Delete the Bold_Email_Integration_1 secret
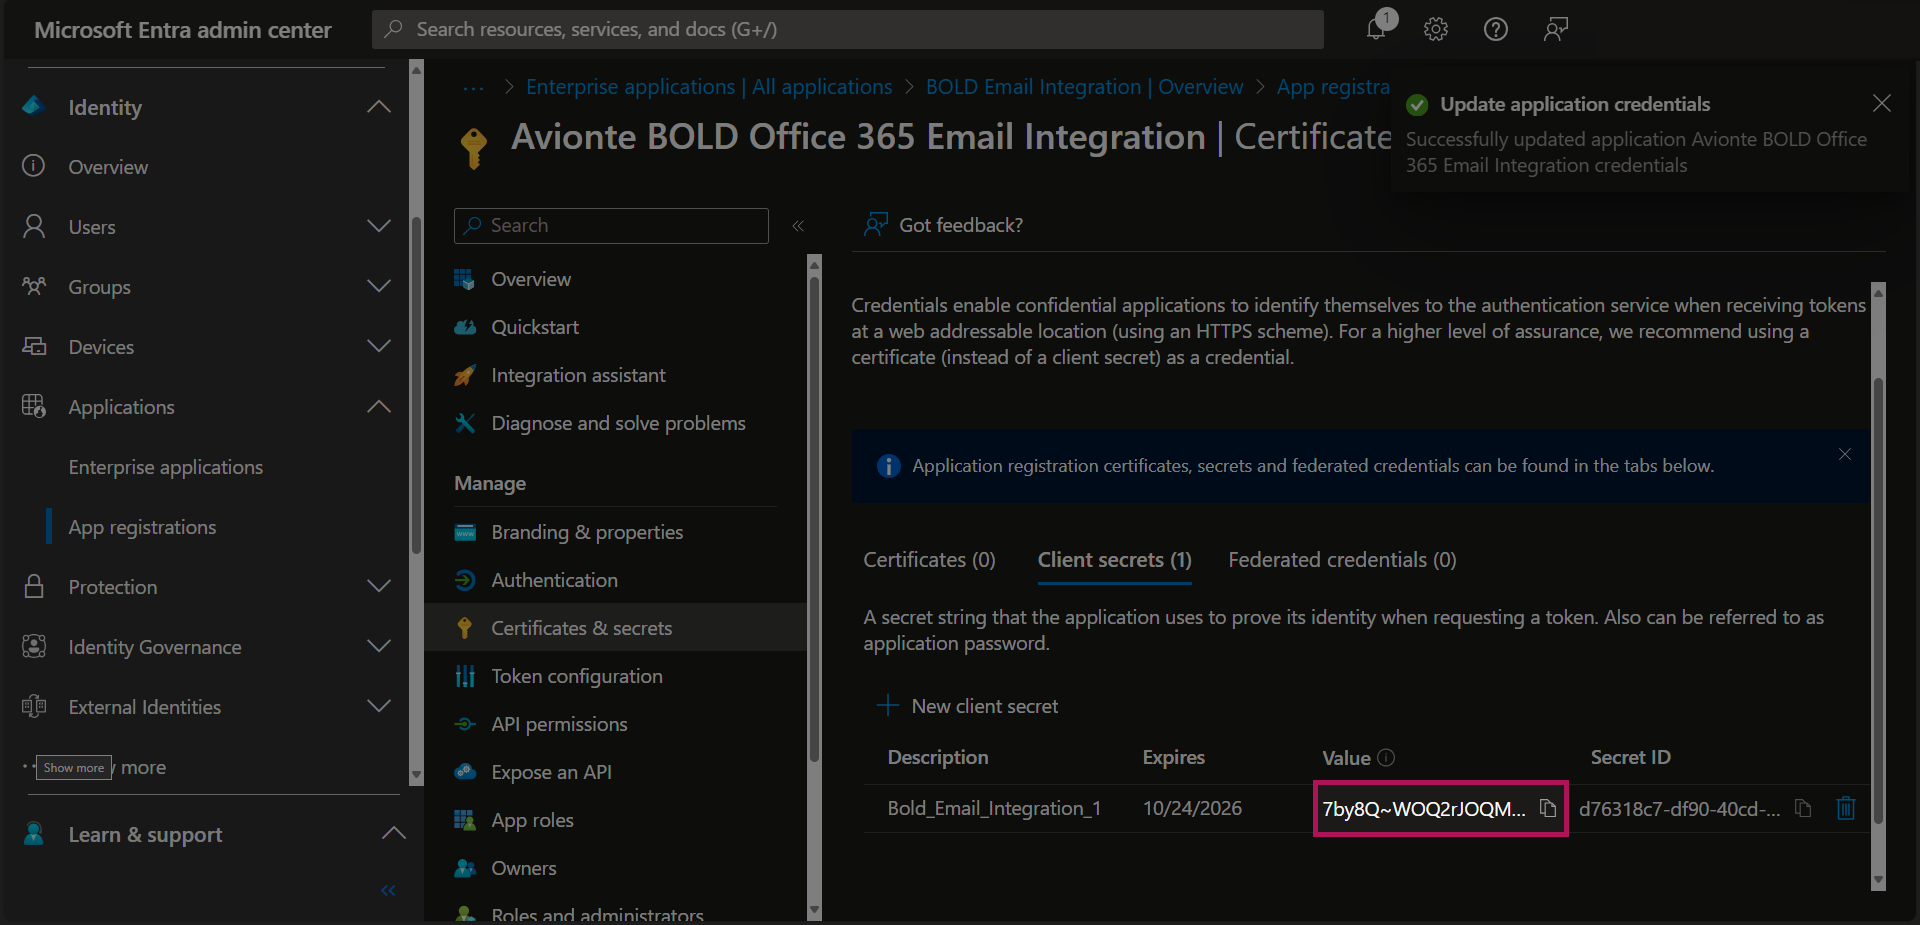Image resolution: width=1920 pixels, height=925 pixels. coord(1846,808)
